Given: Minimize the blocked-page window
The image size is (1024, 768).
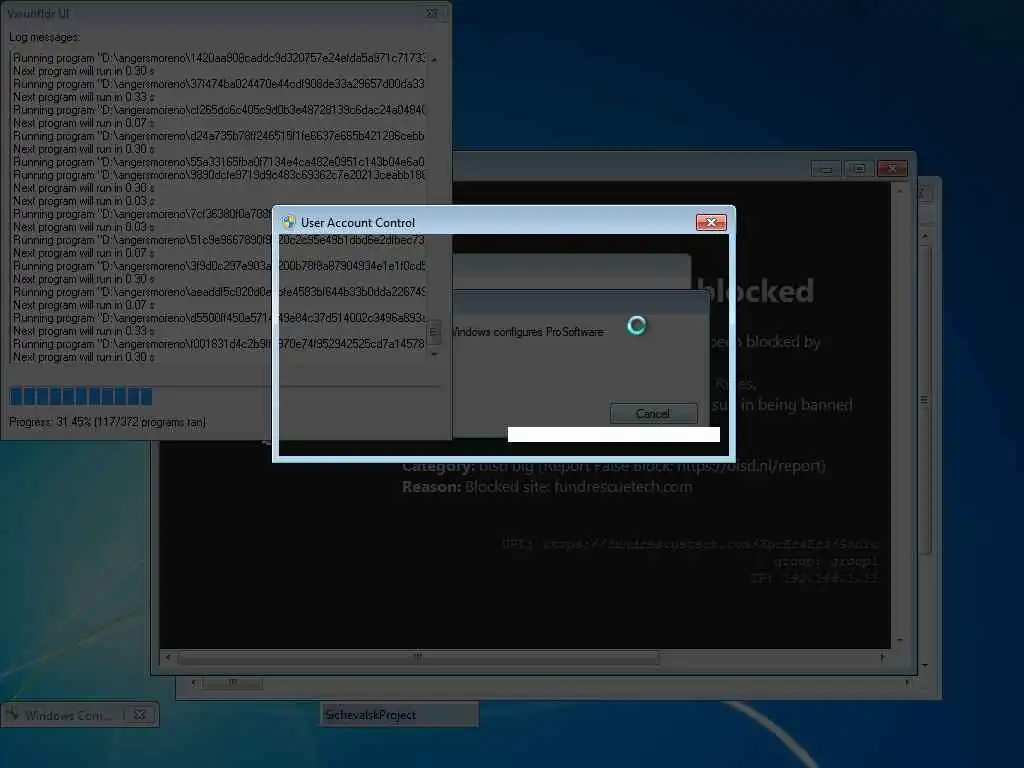Looking at the screenshot, I should [x=825, y=169].
